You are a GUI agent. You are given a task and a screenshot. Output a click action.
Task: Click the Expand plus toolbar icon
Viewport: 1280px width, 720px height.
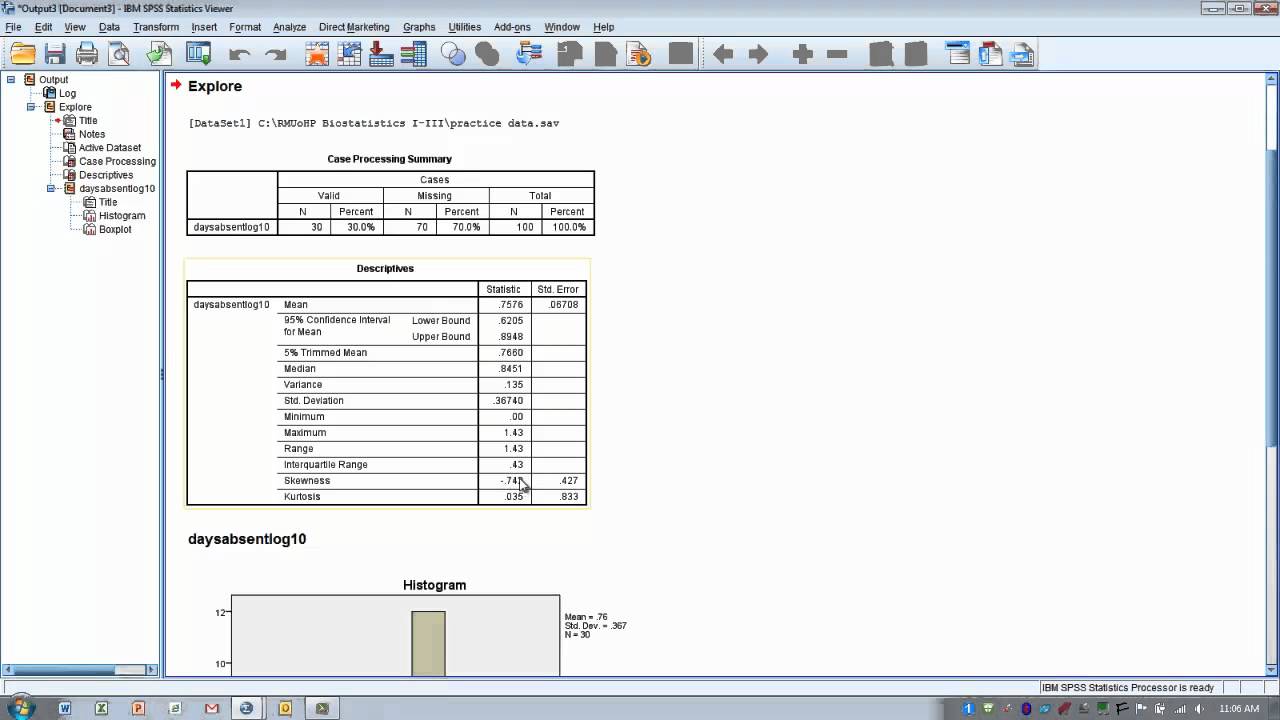pos(802,54)
